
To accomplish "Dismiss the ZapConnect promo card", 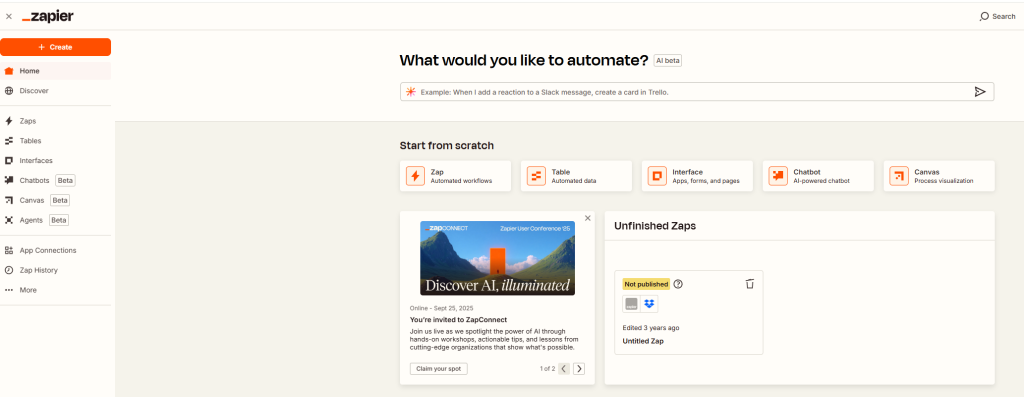I will pyautogui.click(x=588, y=218).
